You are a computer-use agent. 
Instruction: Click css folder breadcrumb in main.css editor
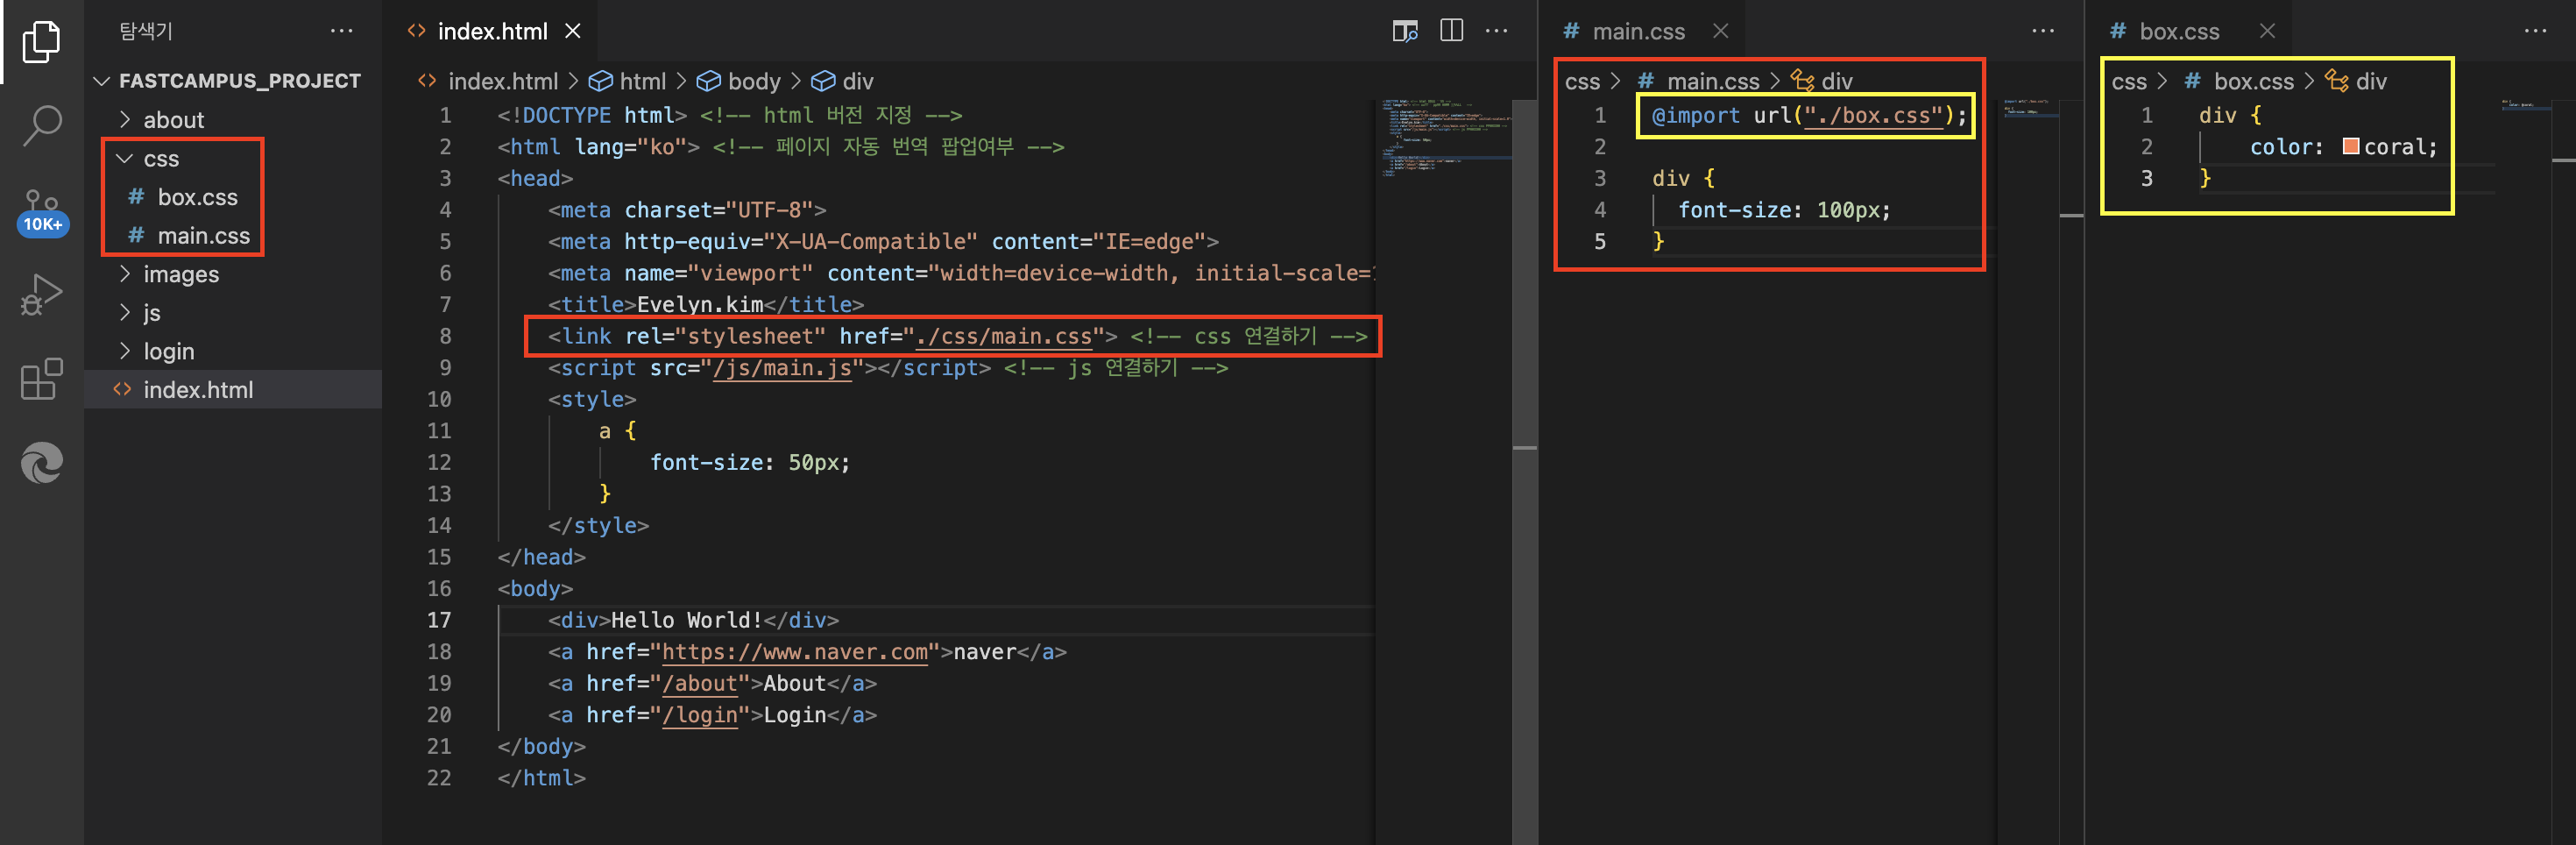[x=1582, y=81]
